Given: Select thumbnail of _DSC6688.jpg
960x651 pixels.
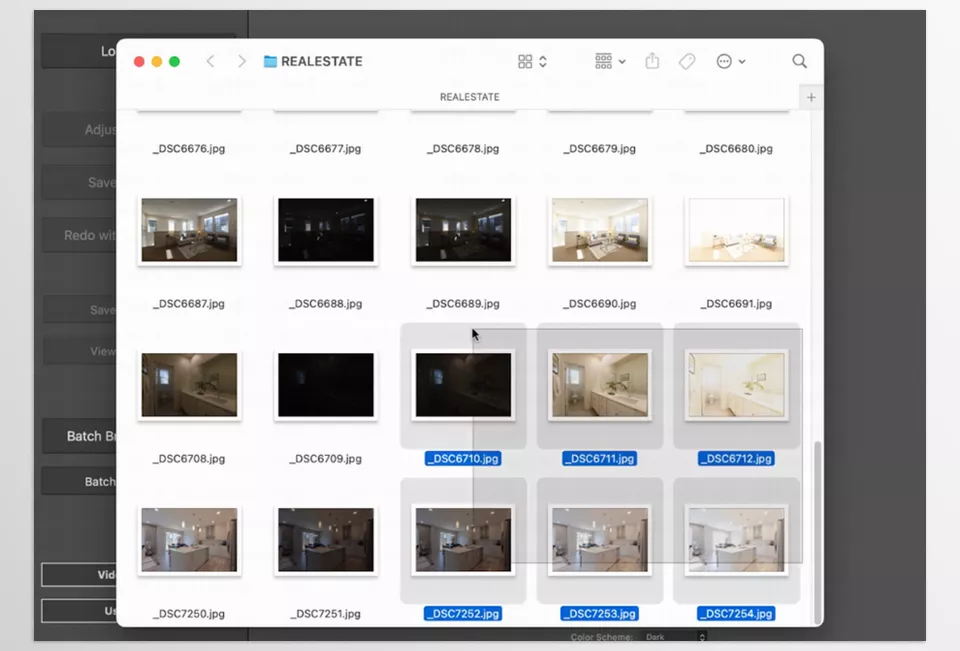Looking at the screenshot, I should point(326,230).
